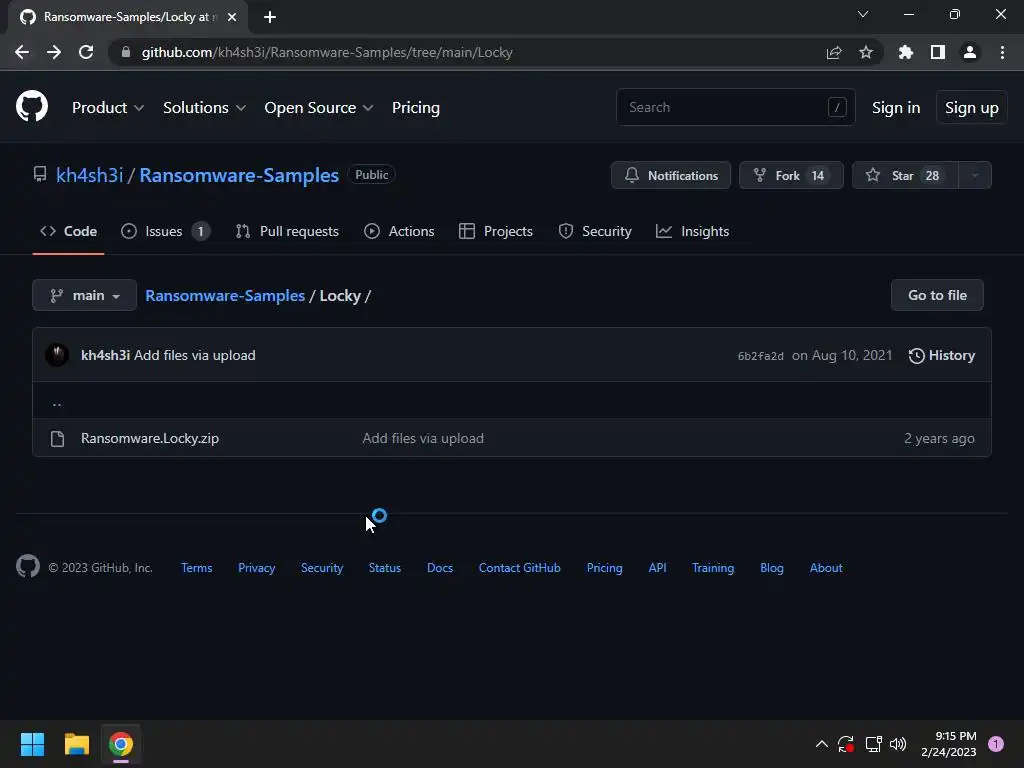Screen dimensions: 1024x768
Task: Open the Actions tab
Action: (x=399, y=231)
